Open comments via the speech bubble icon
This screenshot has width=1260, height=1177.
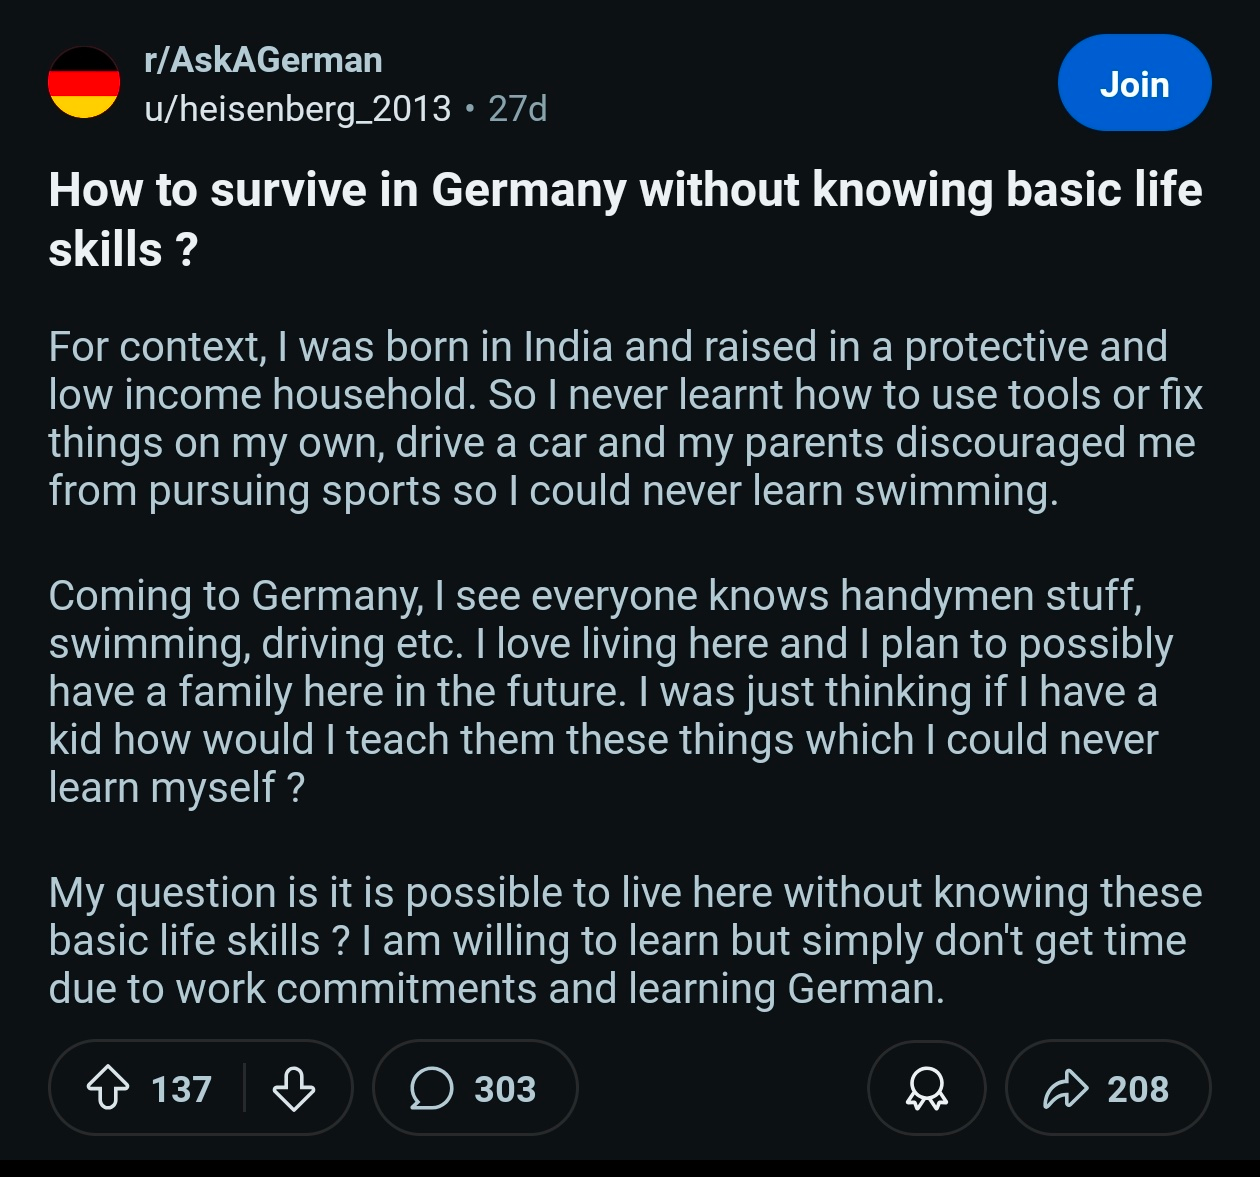tap(432, 1088)
